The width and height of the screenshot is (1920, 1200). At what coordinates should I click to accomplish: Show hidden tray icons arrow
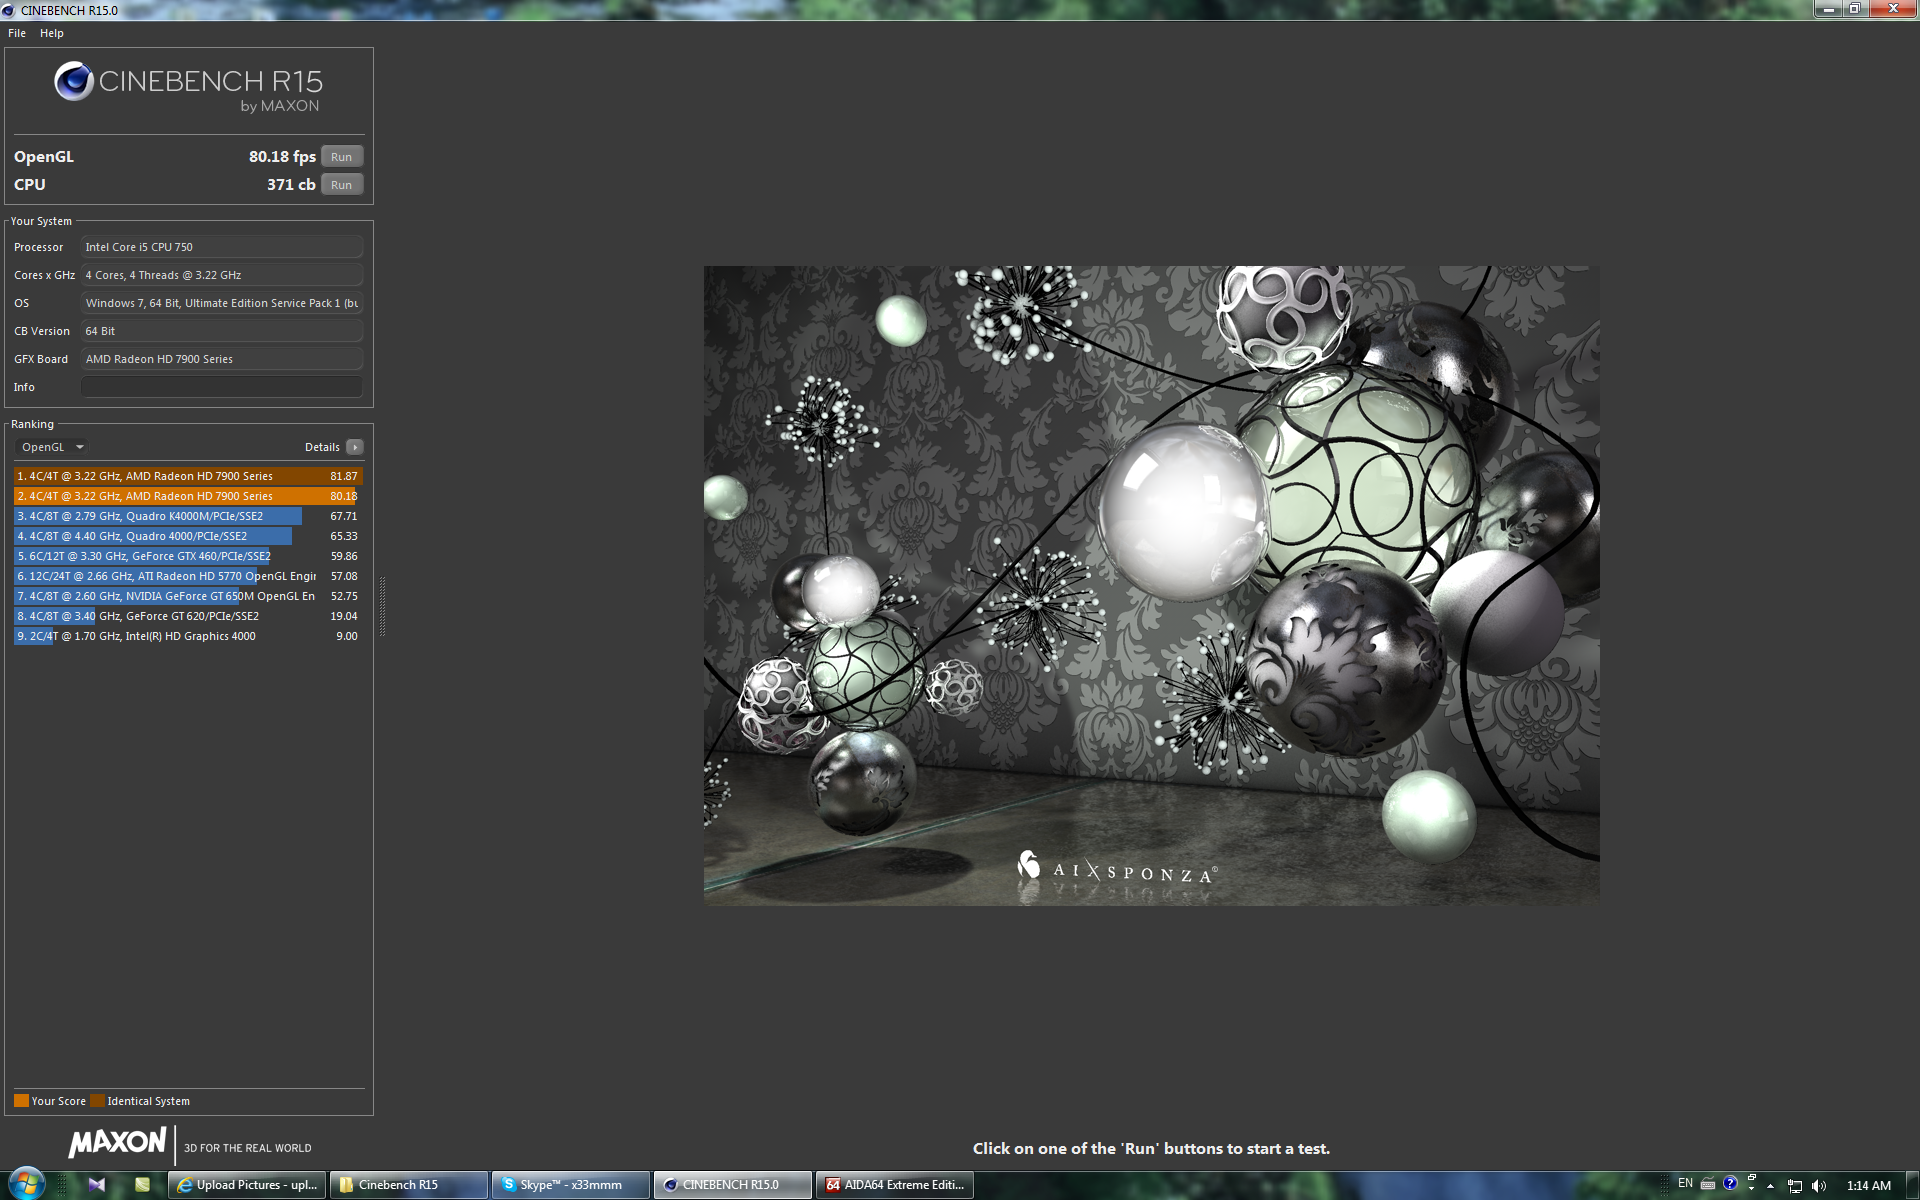tap(1771, 1186)
